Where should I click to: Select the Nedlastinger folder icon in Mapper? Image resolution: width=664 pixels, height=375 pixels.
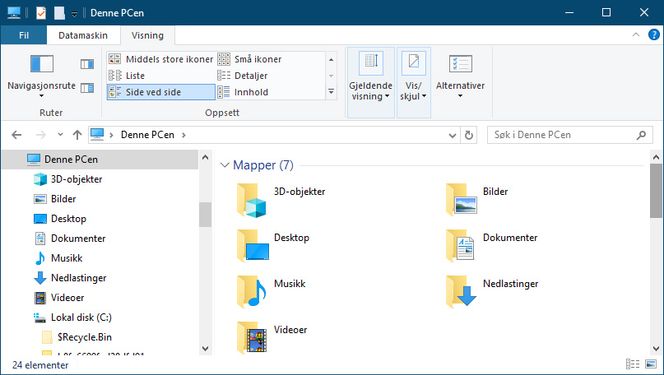click(x=461, y=291)
